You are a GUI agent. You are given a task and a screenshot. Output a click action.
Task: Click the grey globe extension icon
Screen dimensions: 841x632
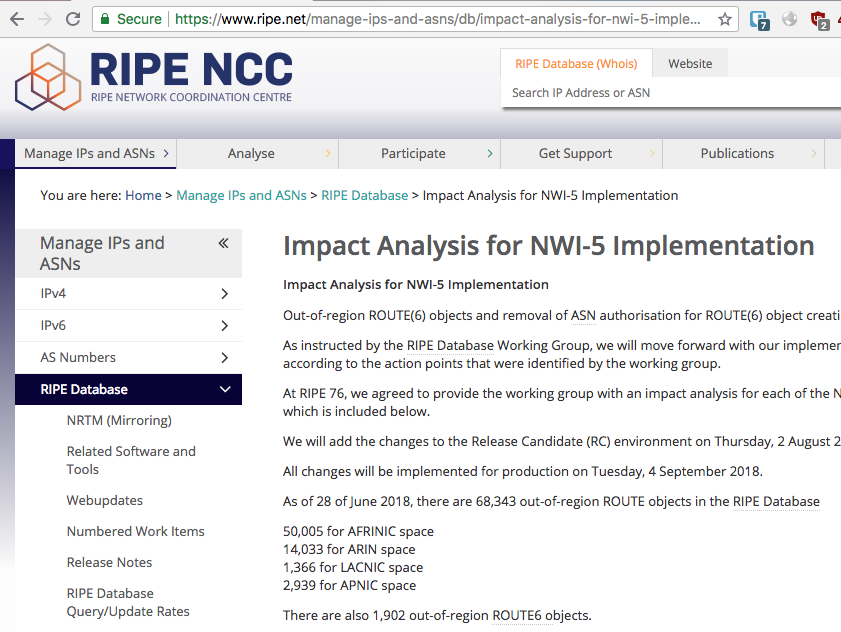tap(790, 19)
